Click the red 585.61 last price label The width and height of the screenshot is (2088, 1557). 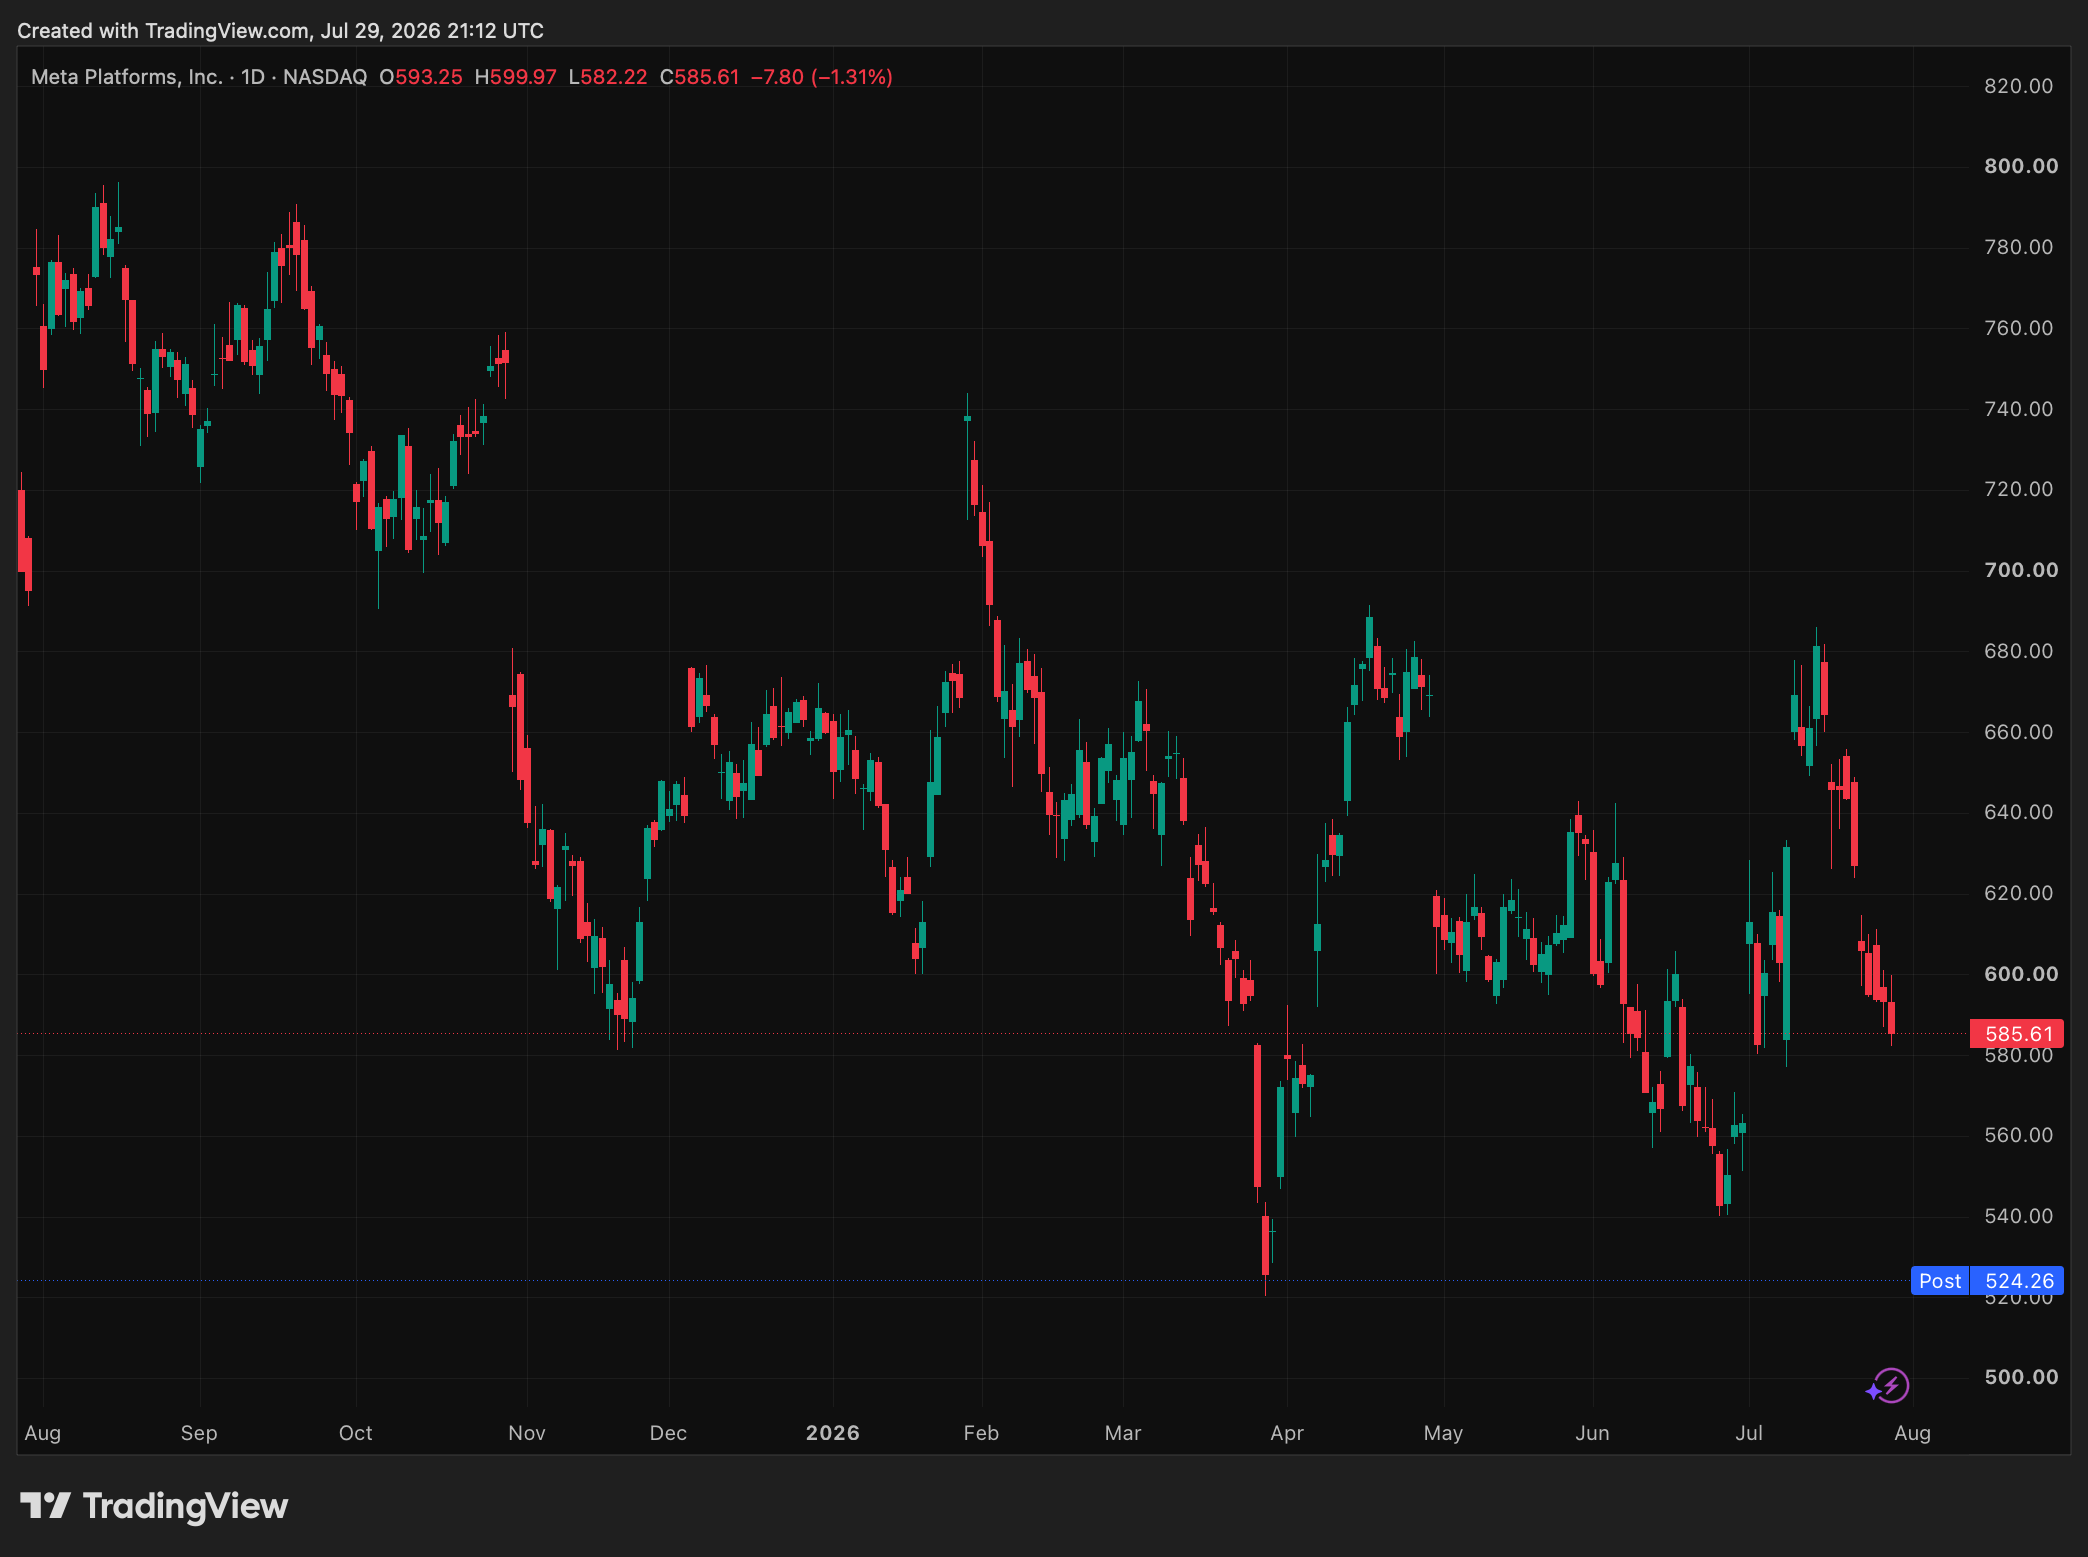click(x=2017, y=1034)
